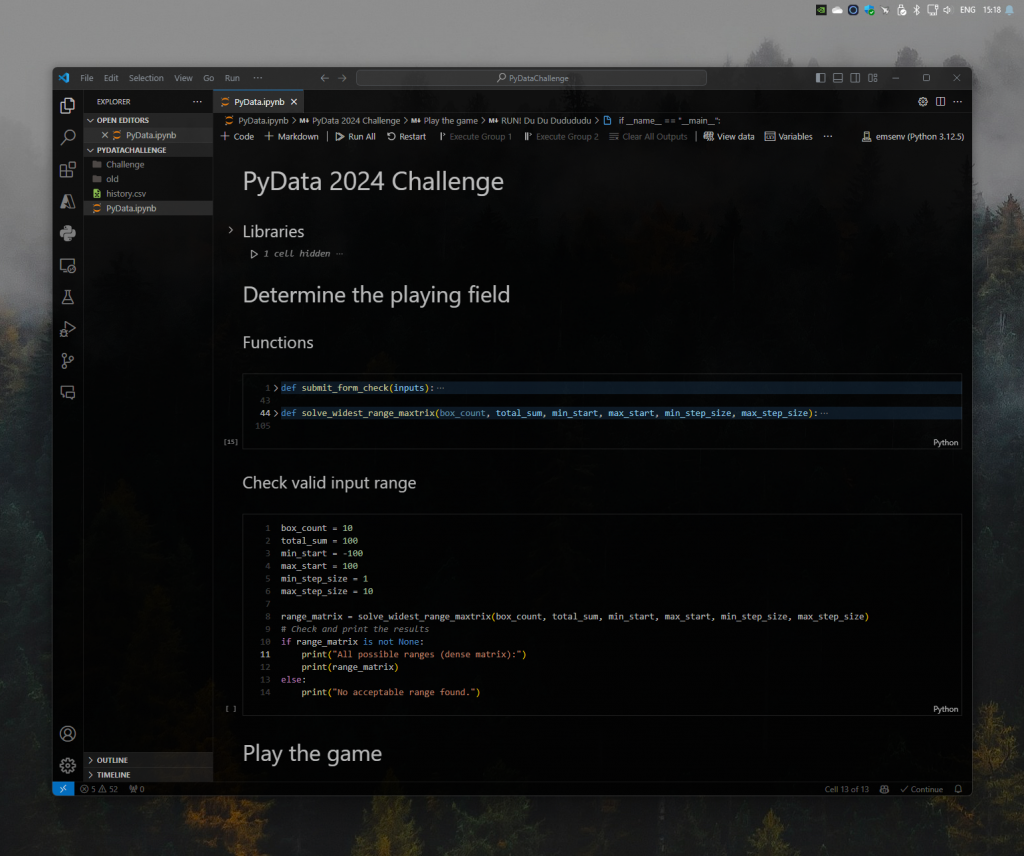1024x856 pixels.
Task: Toggle the secondary sidebar icon
Action: pyautogui.click(x=854, y=77)
